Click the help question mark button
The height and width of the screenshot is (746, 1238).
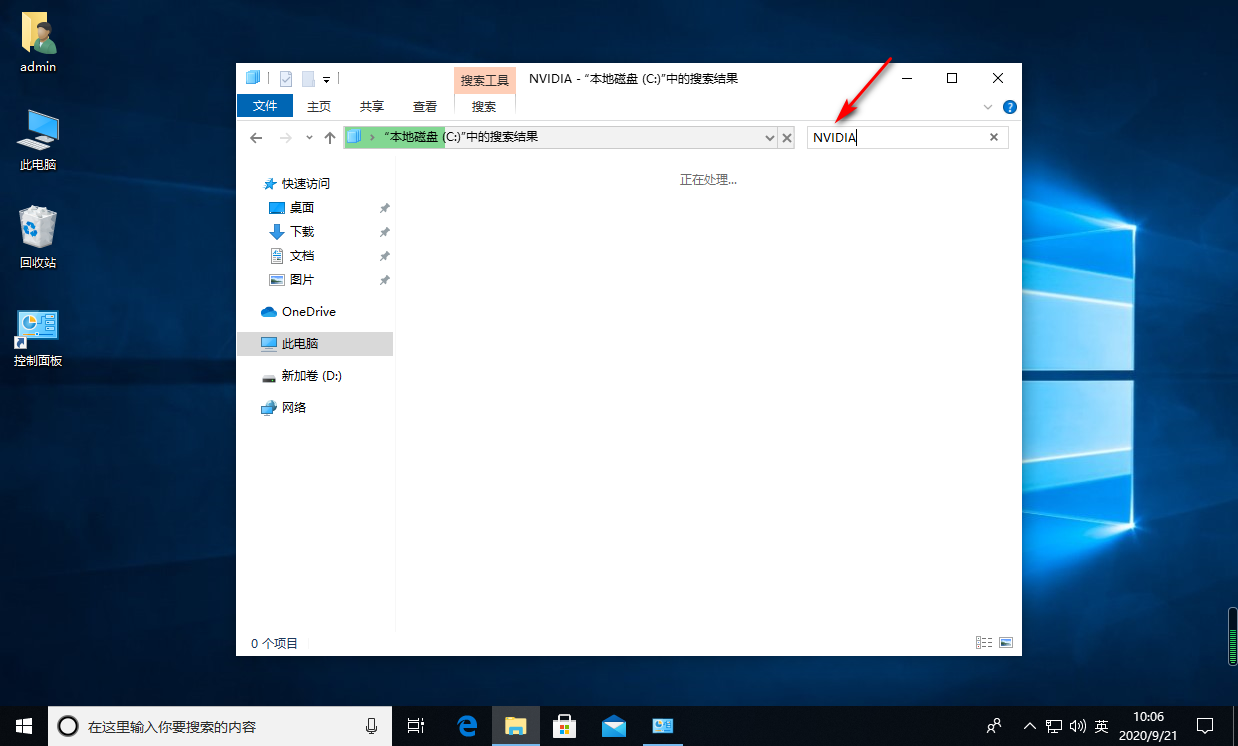coord(1009,107)
